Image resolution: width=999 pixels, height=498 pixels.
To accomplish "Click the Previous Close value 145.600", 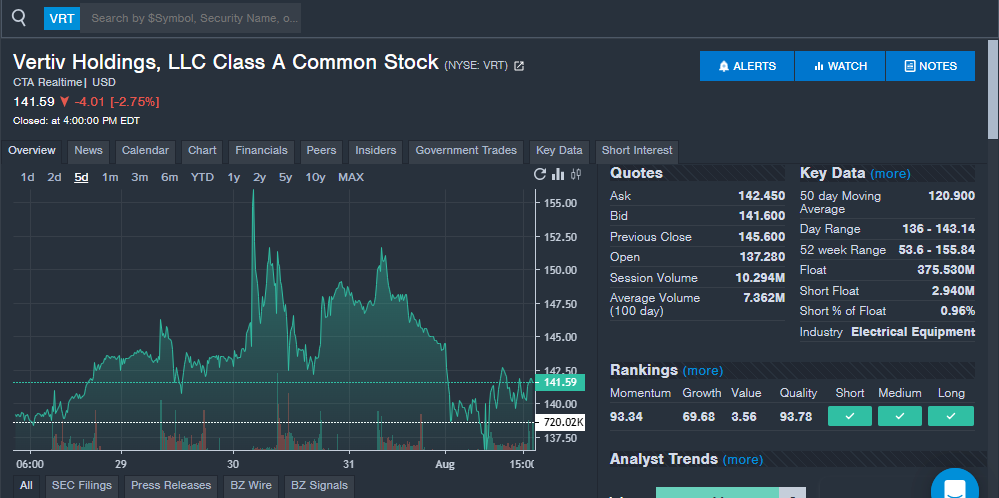I will (x=761, y=237).
